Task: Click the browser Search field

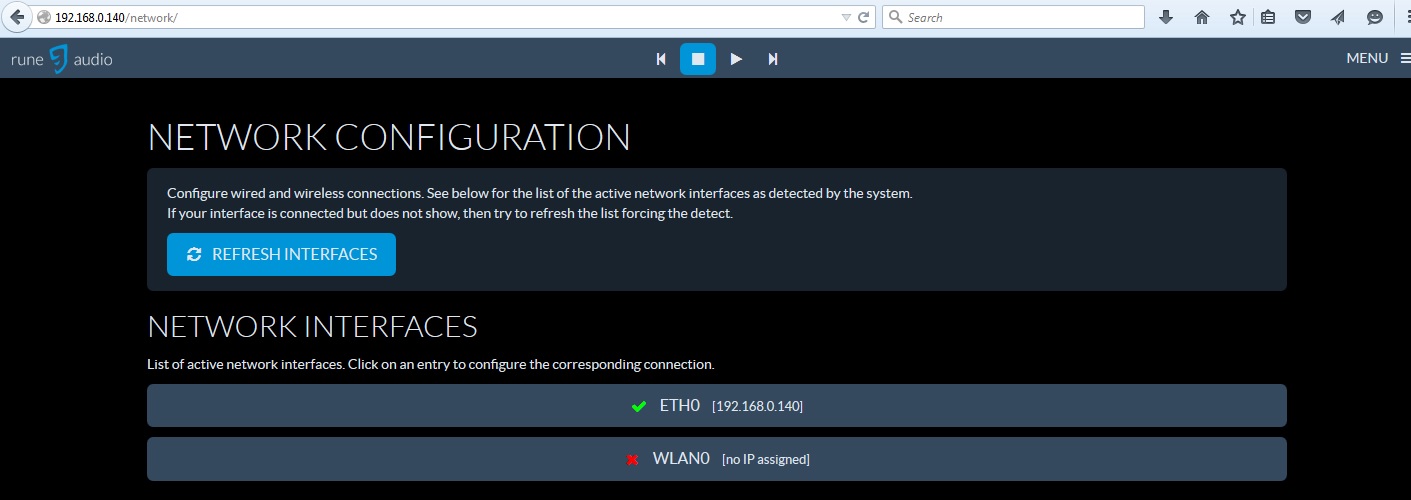Action: 1013,17
